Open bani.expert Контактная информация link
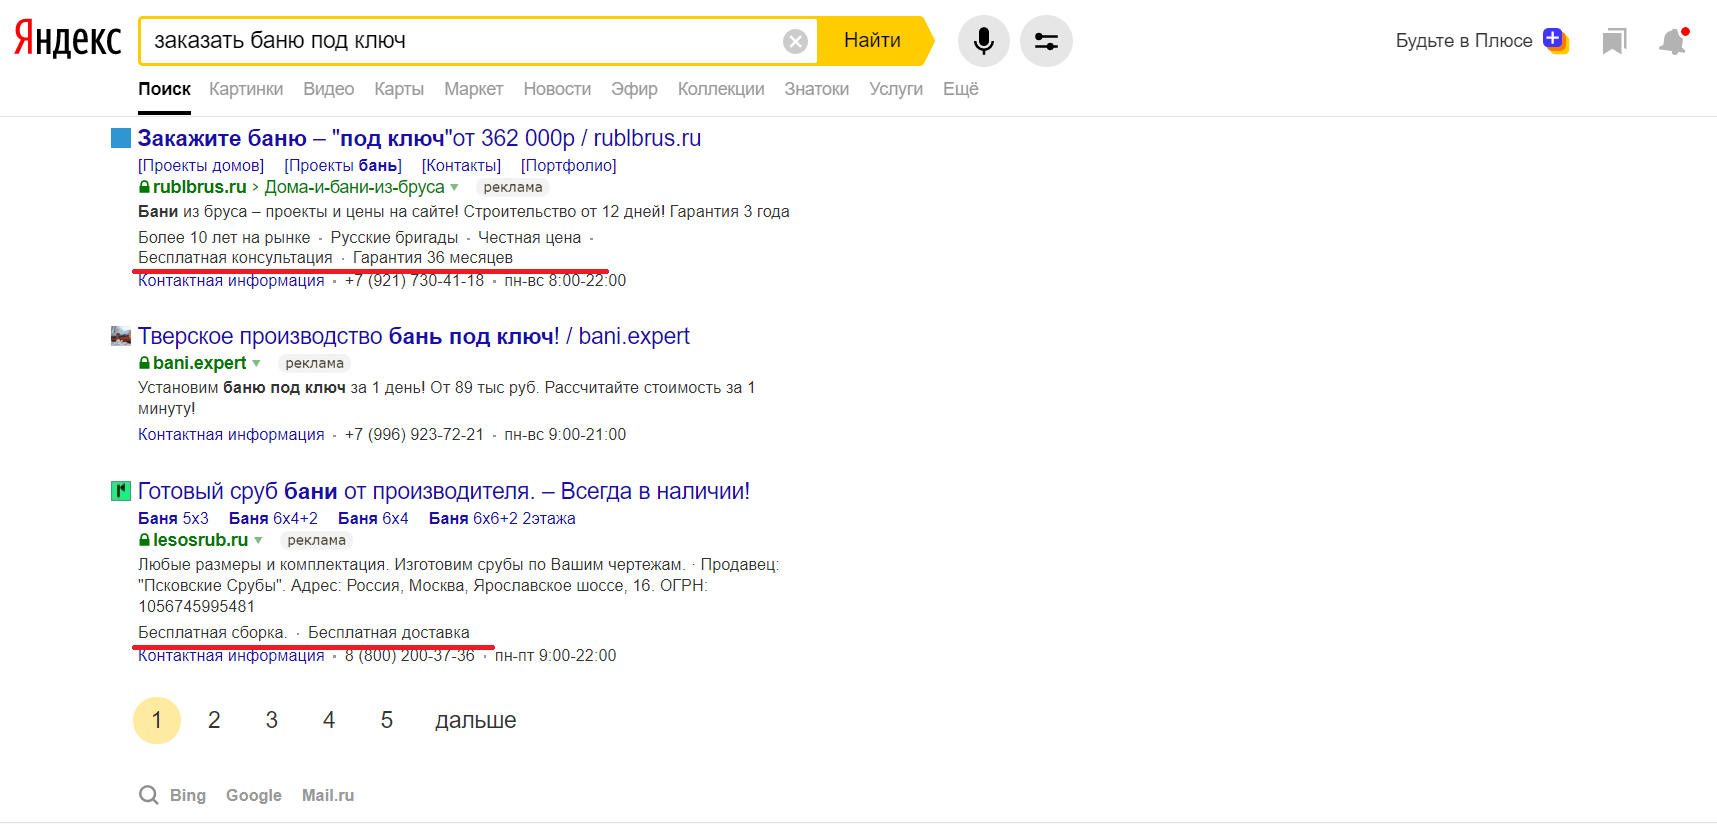The image size is (1717, 829). 231,435
